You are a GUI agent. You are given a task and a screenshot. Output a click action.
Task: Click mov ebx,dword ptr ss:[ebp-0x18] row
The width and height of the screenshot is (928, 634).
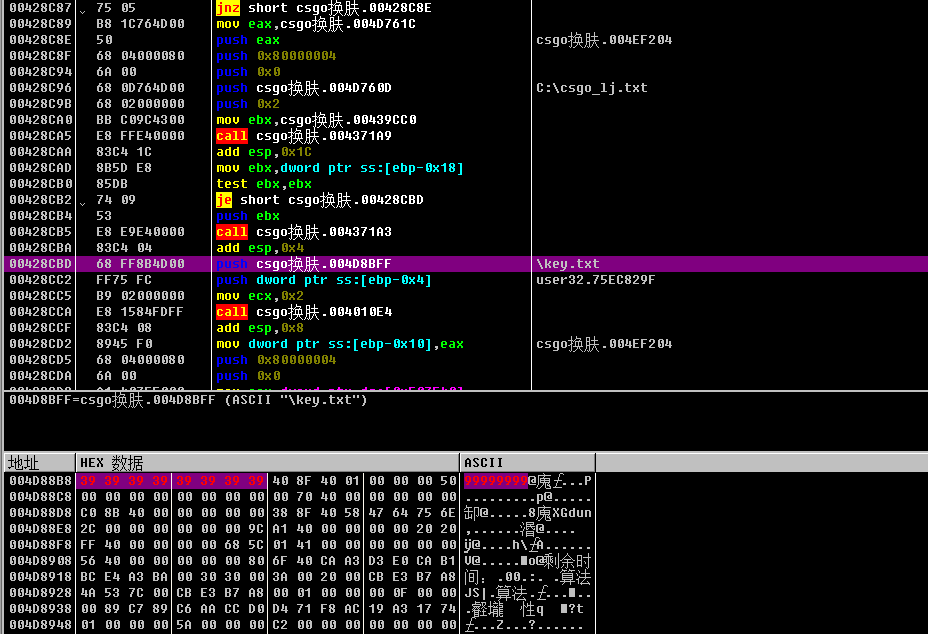465,168
